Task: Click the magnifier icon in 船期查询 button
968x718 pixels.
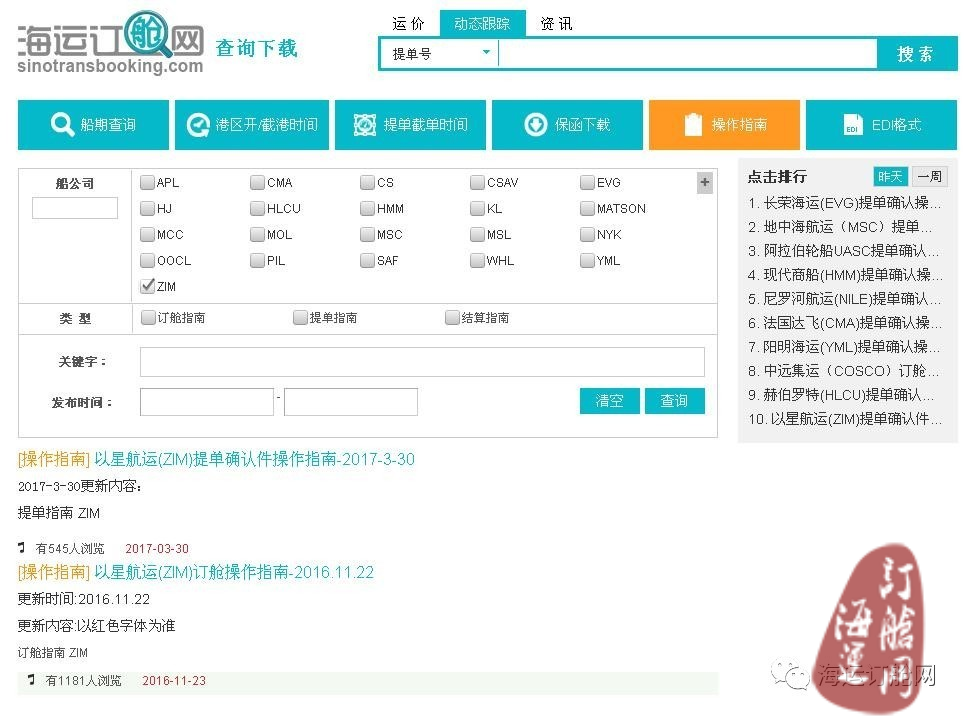Action: click(x=62, y=124)
